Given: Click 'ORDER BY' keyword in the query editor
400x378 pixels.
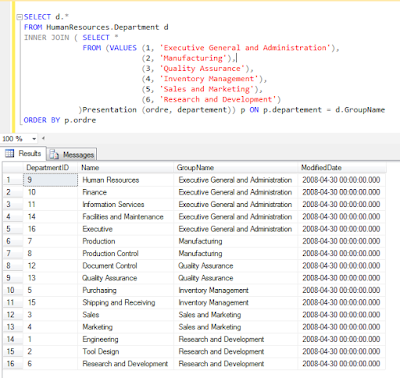Looking at the screenshot, I should click(x=42, y=120).
